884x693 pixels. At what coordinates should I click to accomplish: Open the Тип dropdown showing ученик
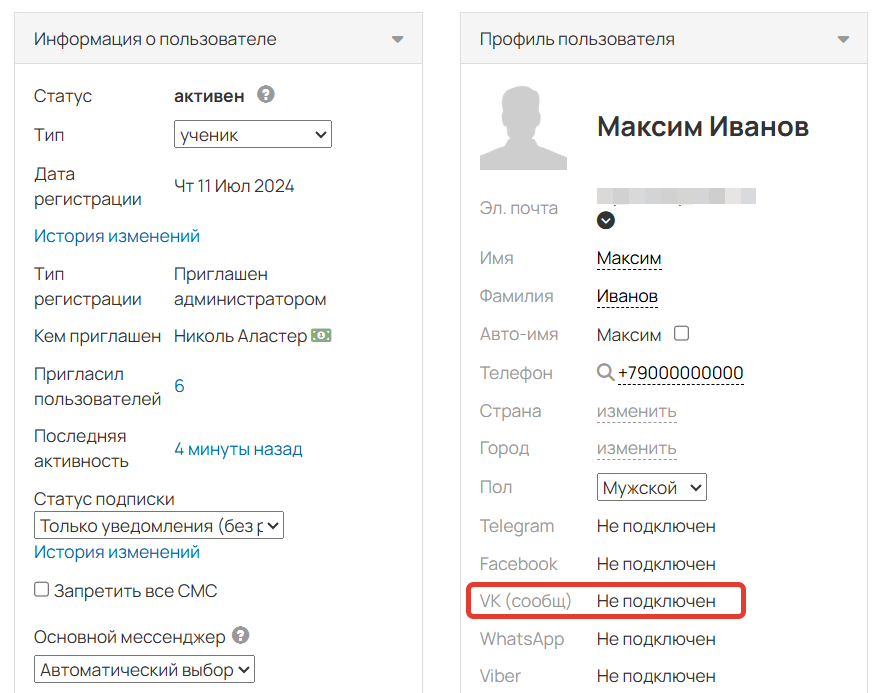(x=252, y=134)
